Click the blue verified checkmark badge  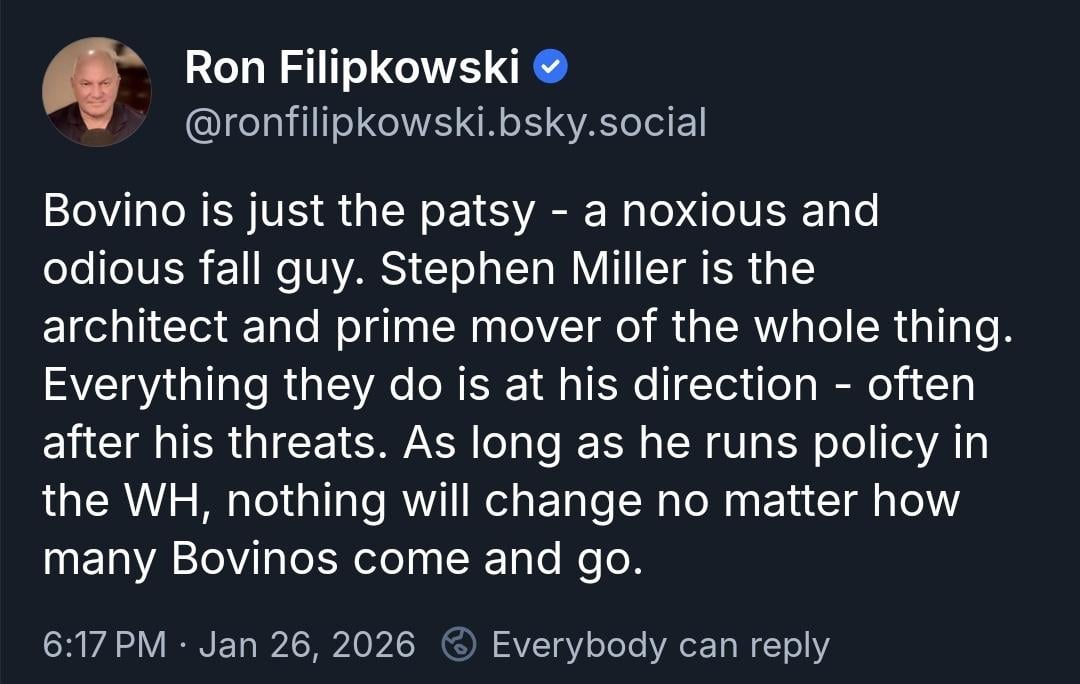(x=551, y=67)
